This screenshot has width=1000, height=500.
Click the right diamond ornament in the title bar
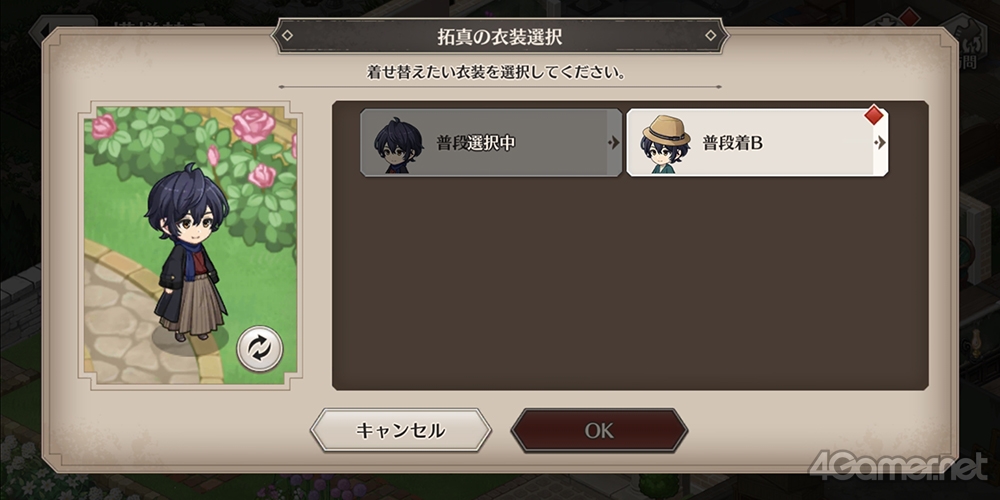click(x=710, y=36)
